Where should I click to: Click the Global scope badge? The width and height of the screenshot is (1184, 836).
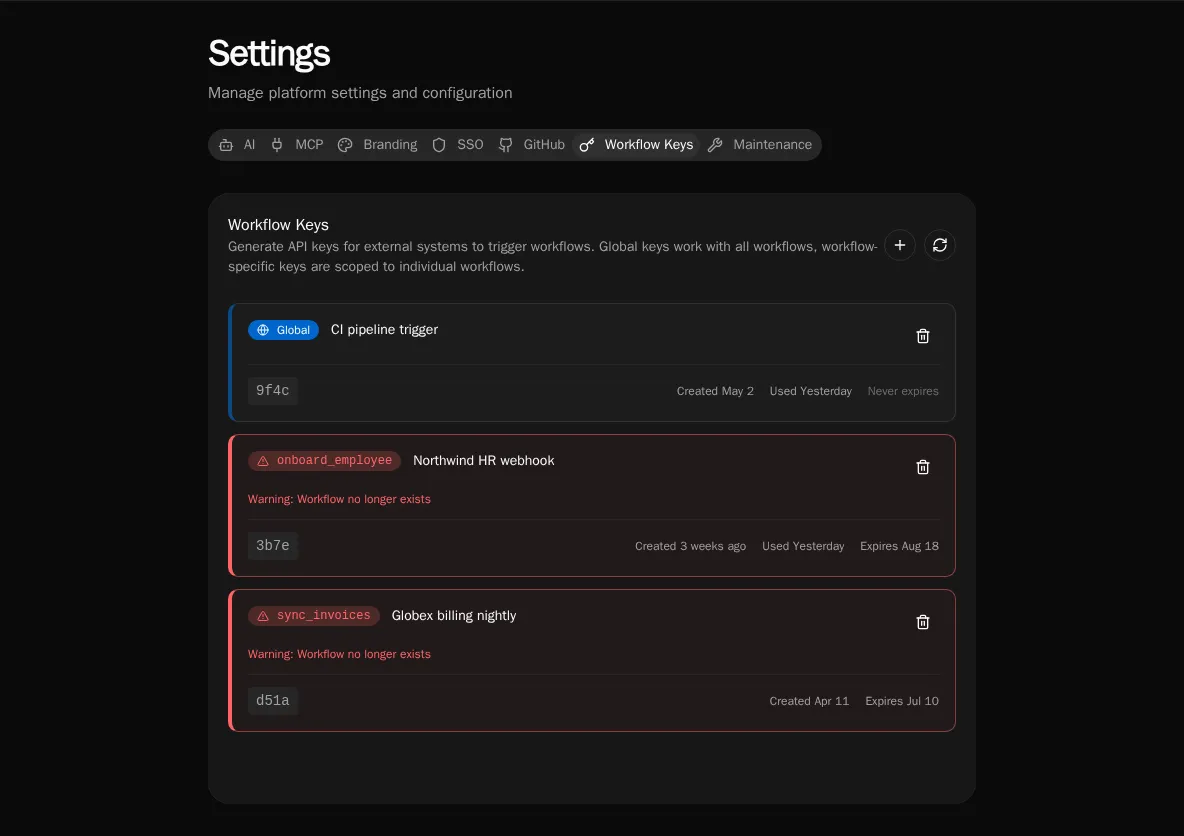[283, 330]
